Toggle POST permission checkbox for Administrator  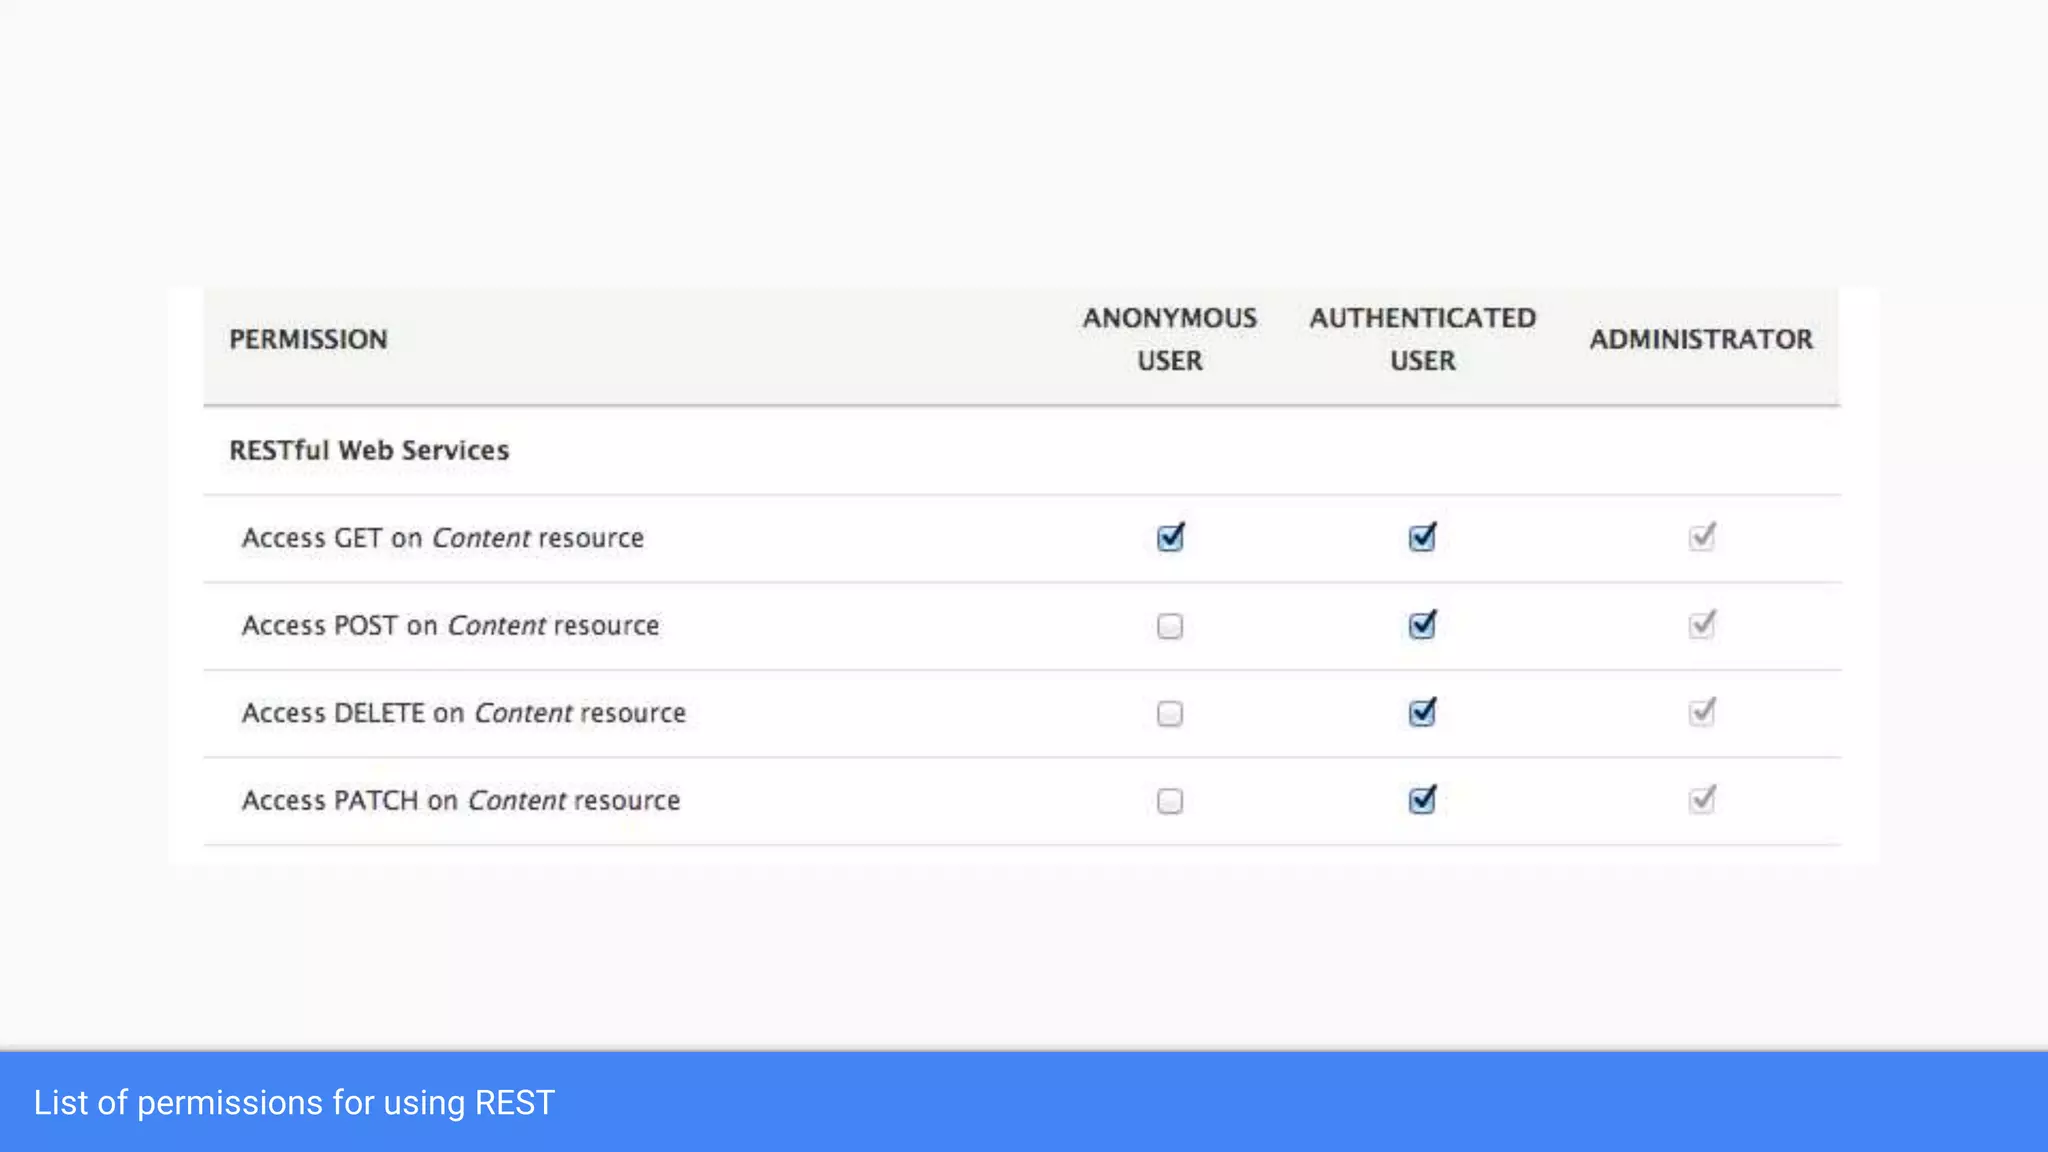coord(1702,625)
